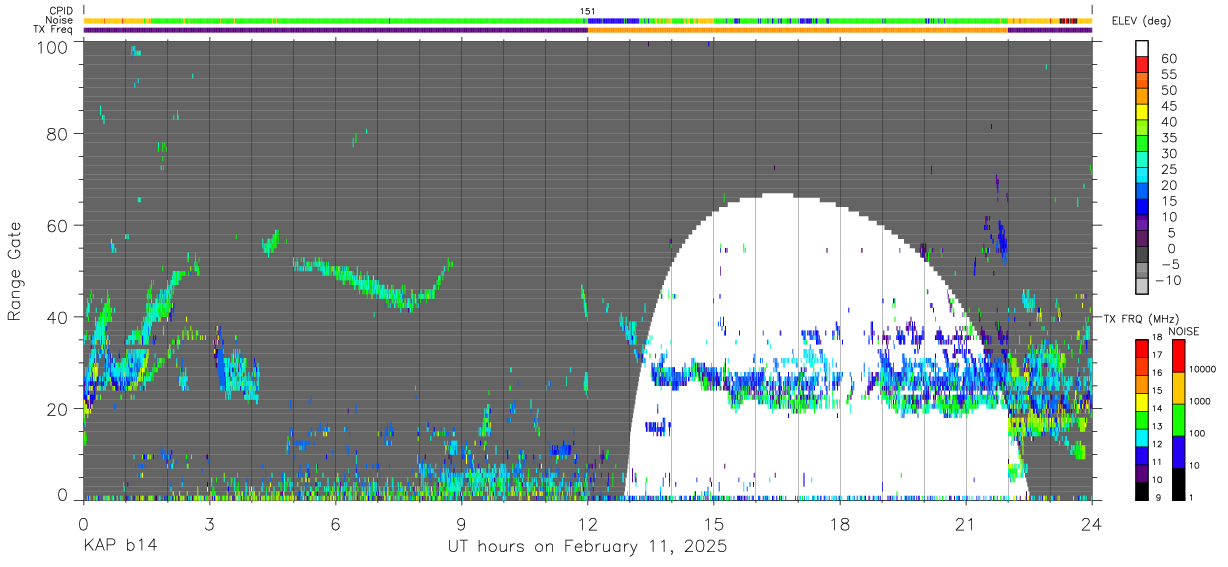The width and height of the screenshot is (1228, 567).
Task: Select the 60 tick on the Range Gate axis
Action: (x=58, y=226)
